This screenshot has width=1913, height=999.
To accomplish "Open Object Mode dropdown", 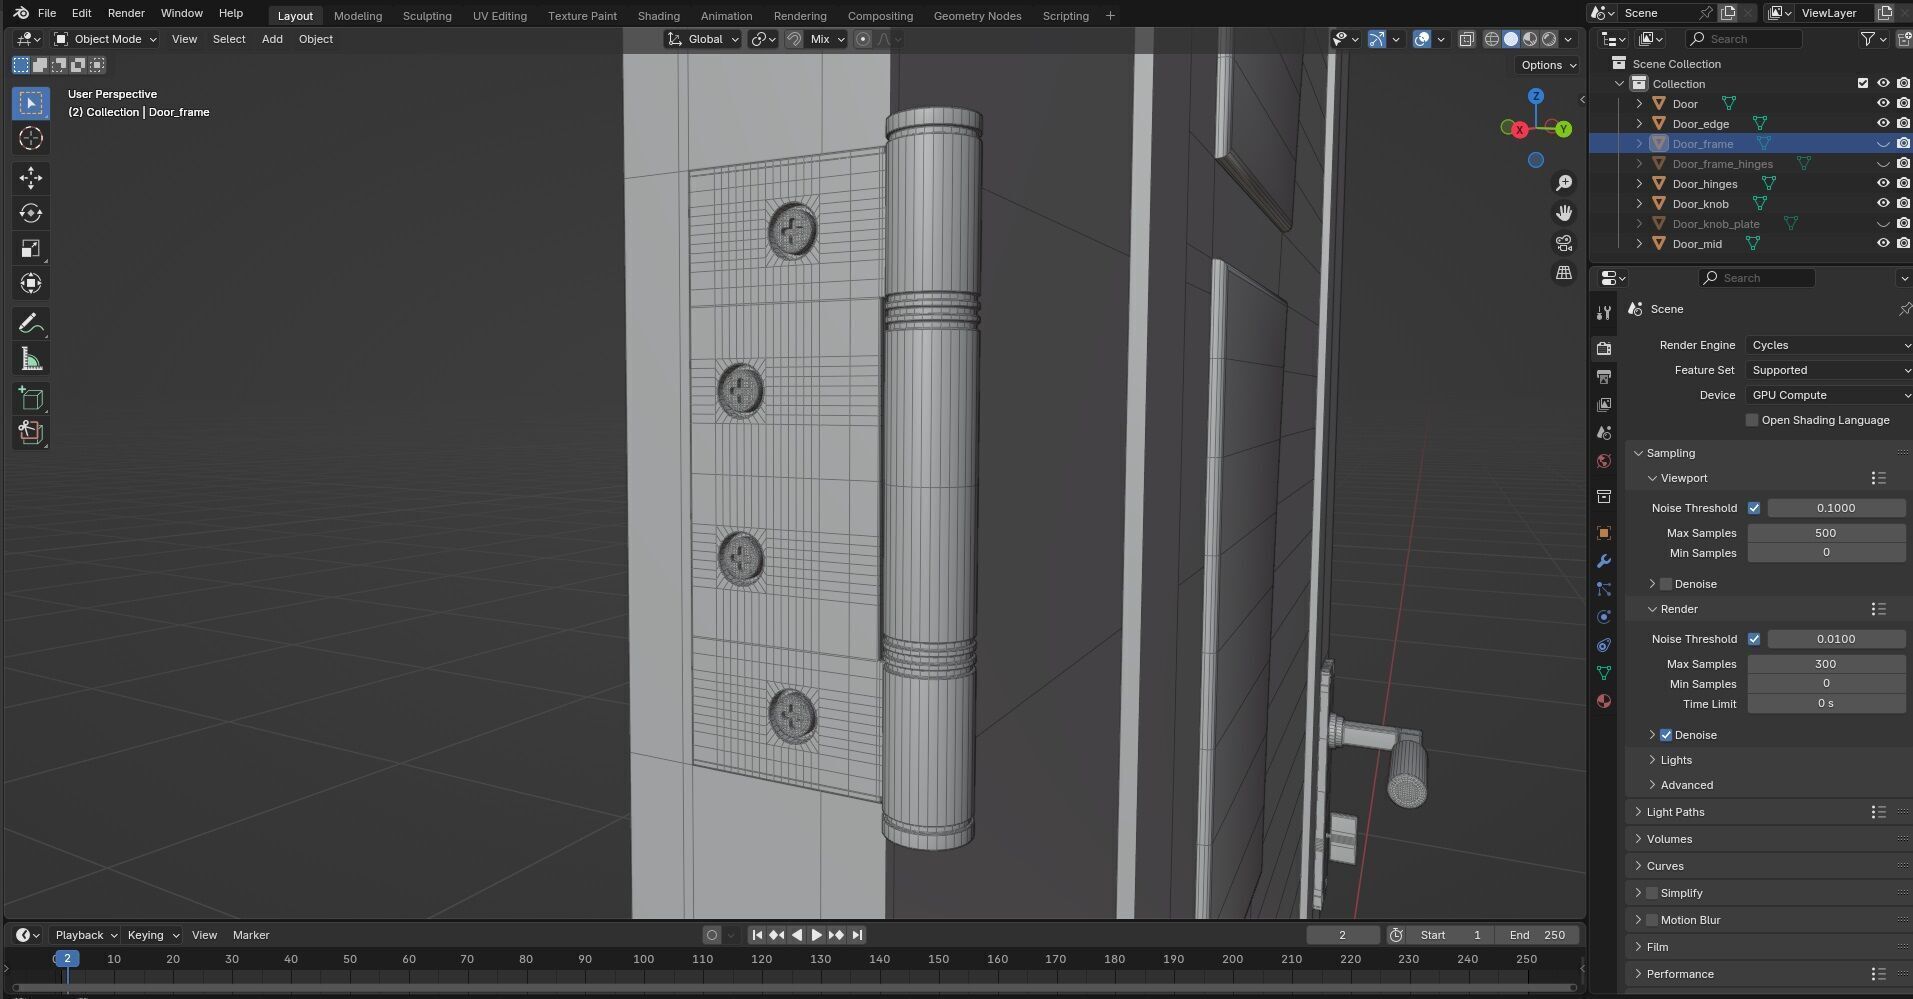I will (x=105, y=39).
